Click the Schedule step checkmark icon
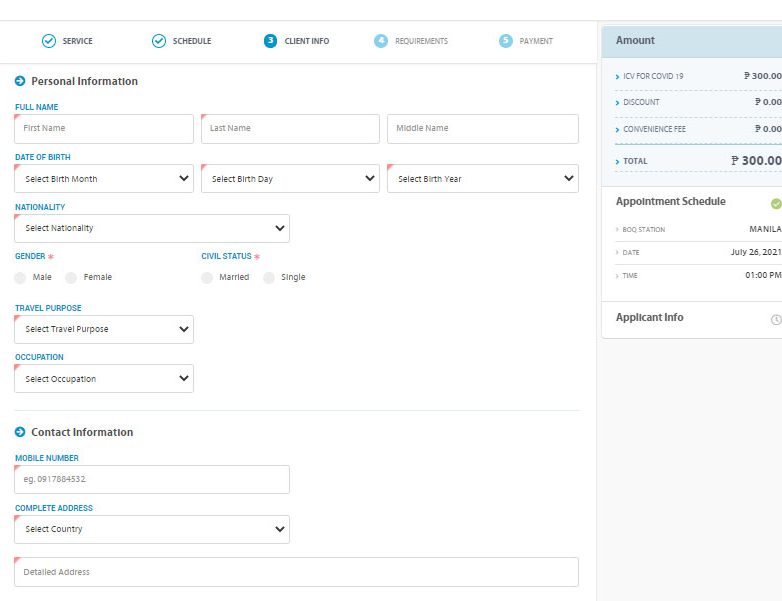Image resolution: width=782 pixels, height=601 pixels. coord(158,41)
